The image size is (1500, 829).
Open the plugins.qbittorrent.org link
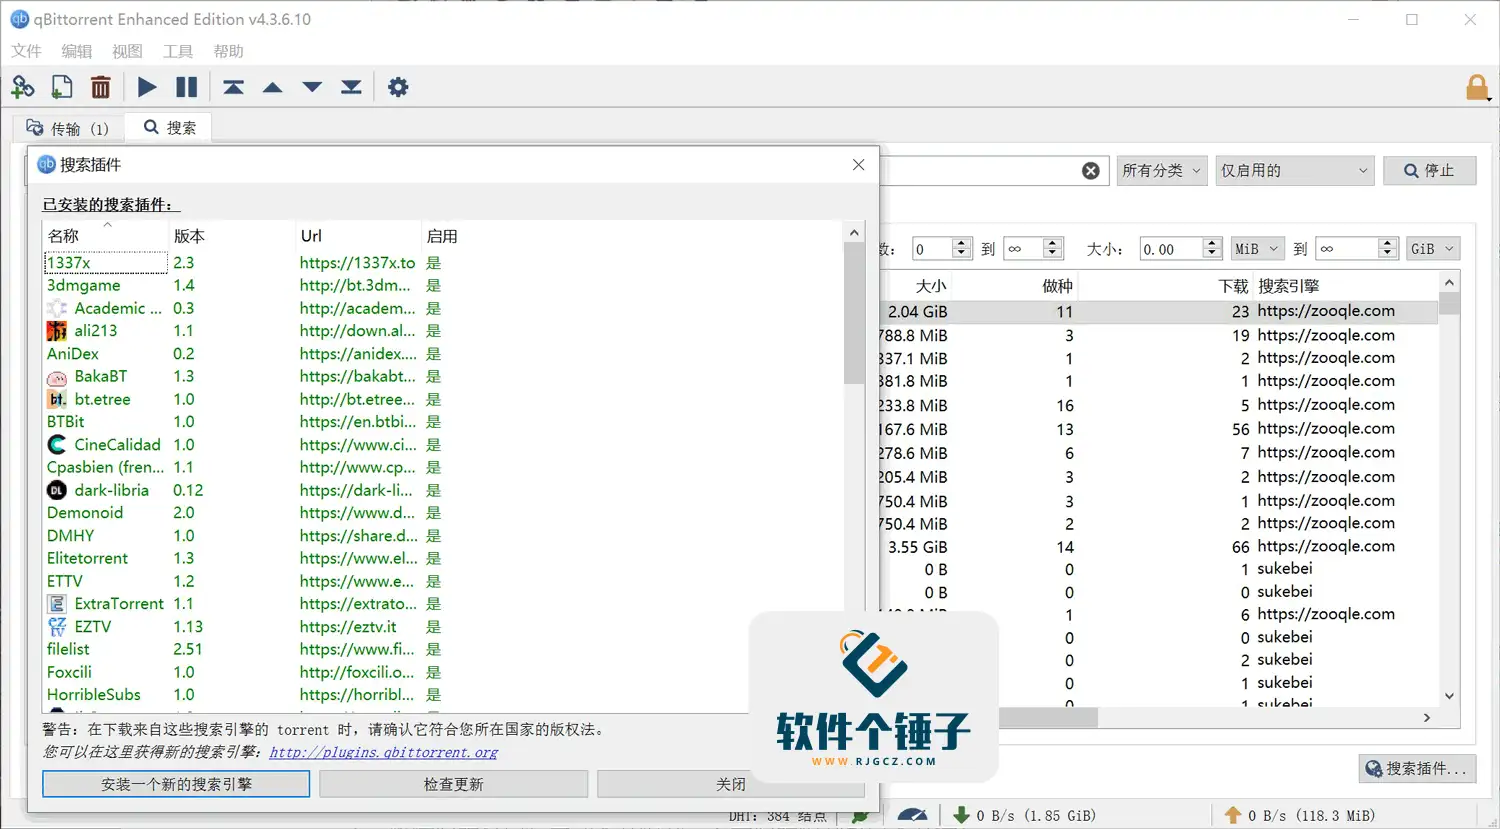[383, 752]
